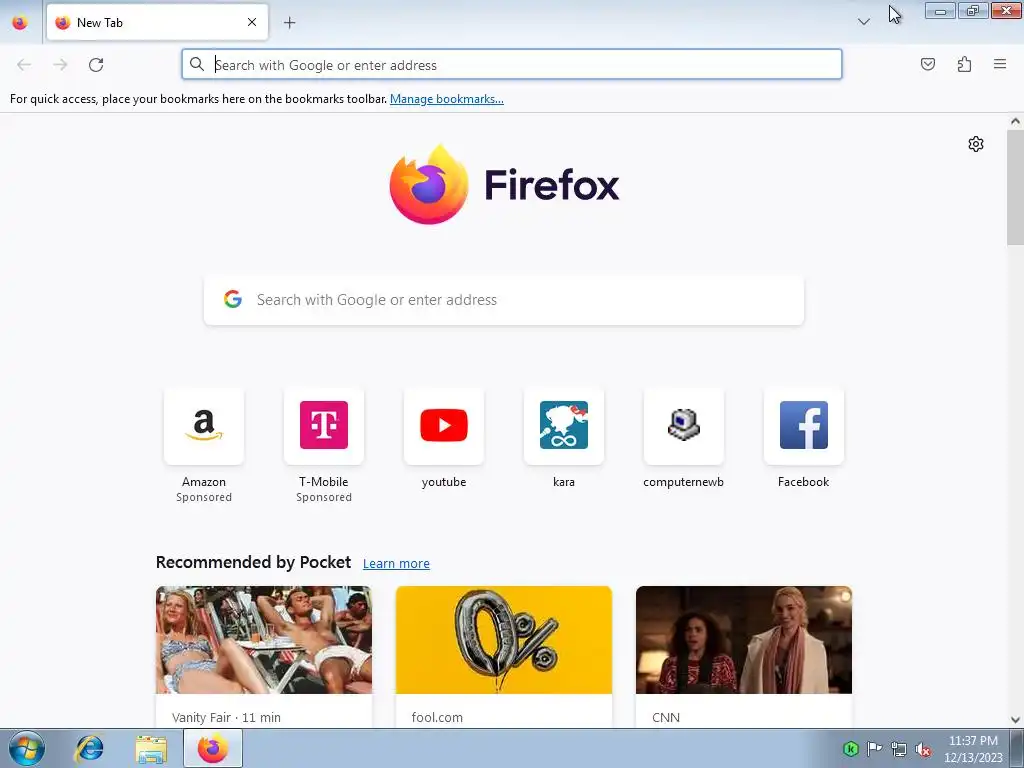Viewport: 1024px width, 768px height.
Task: Click the Pocket Learn more link
Action: 396,564
